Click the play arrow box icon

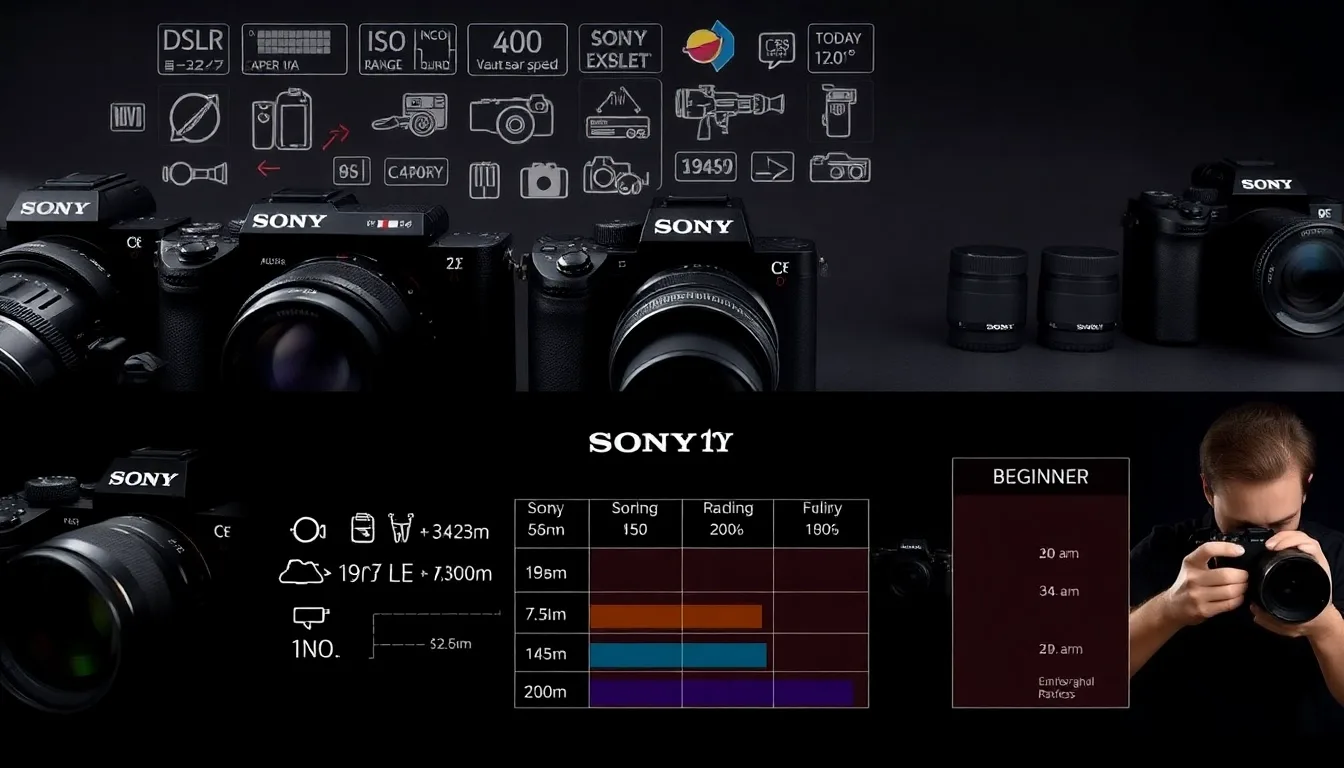[x=772, y=166]
